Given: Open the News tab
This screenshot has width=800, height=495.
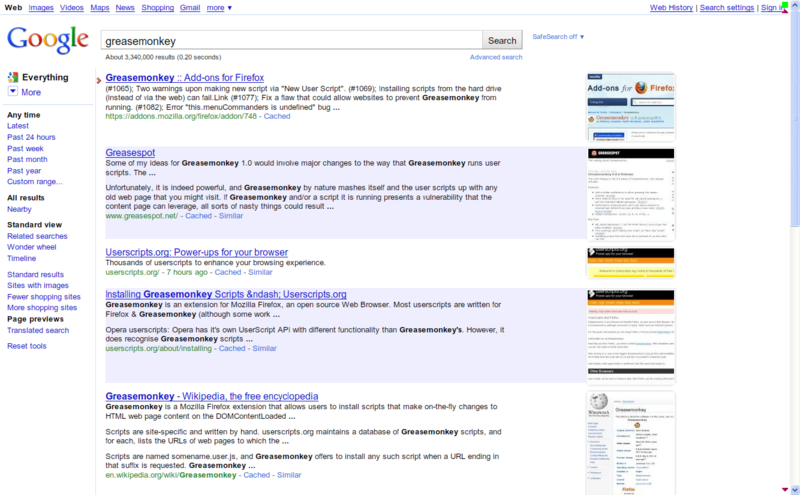Looking at the screenshot, I should click(125, 8).
